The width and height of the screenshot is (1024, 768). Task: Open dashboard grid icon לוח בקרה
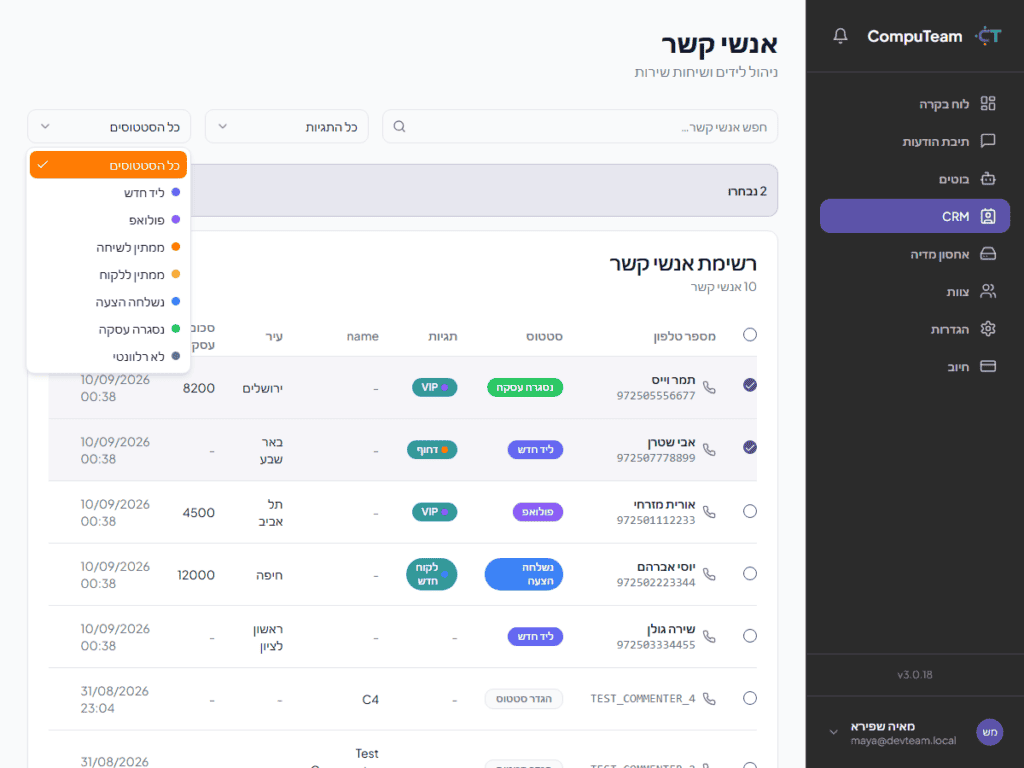[988, 103]
